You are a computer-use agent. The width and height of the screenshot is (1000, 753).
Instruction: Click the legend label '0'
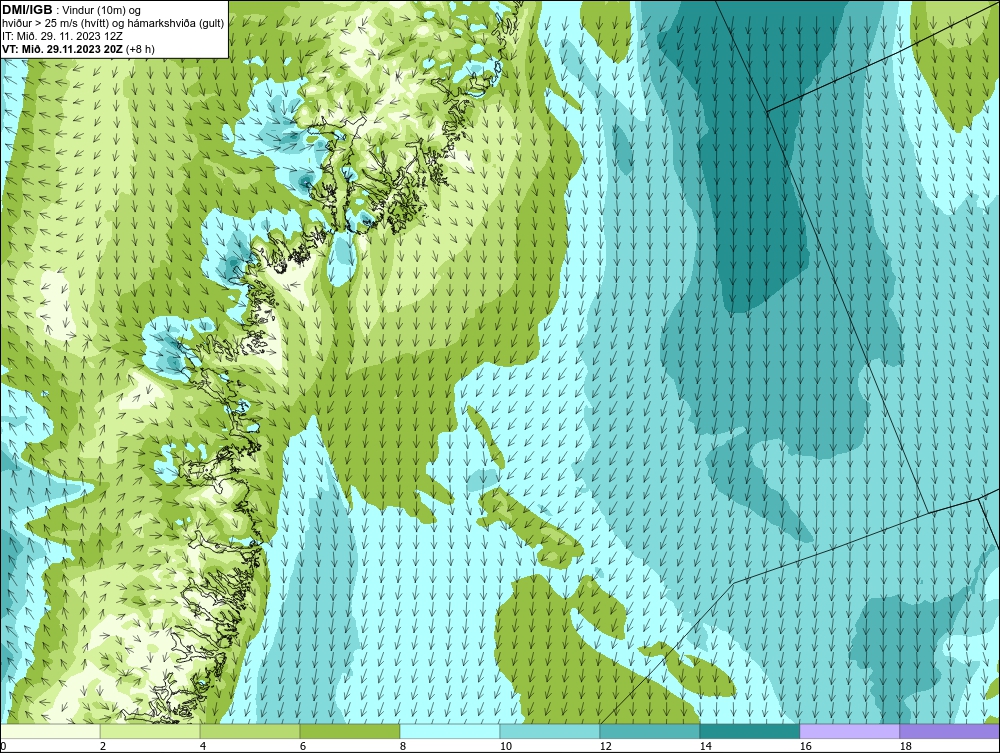[x=3, y=746]
